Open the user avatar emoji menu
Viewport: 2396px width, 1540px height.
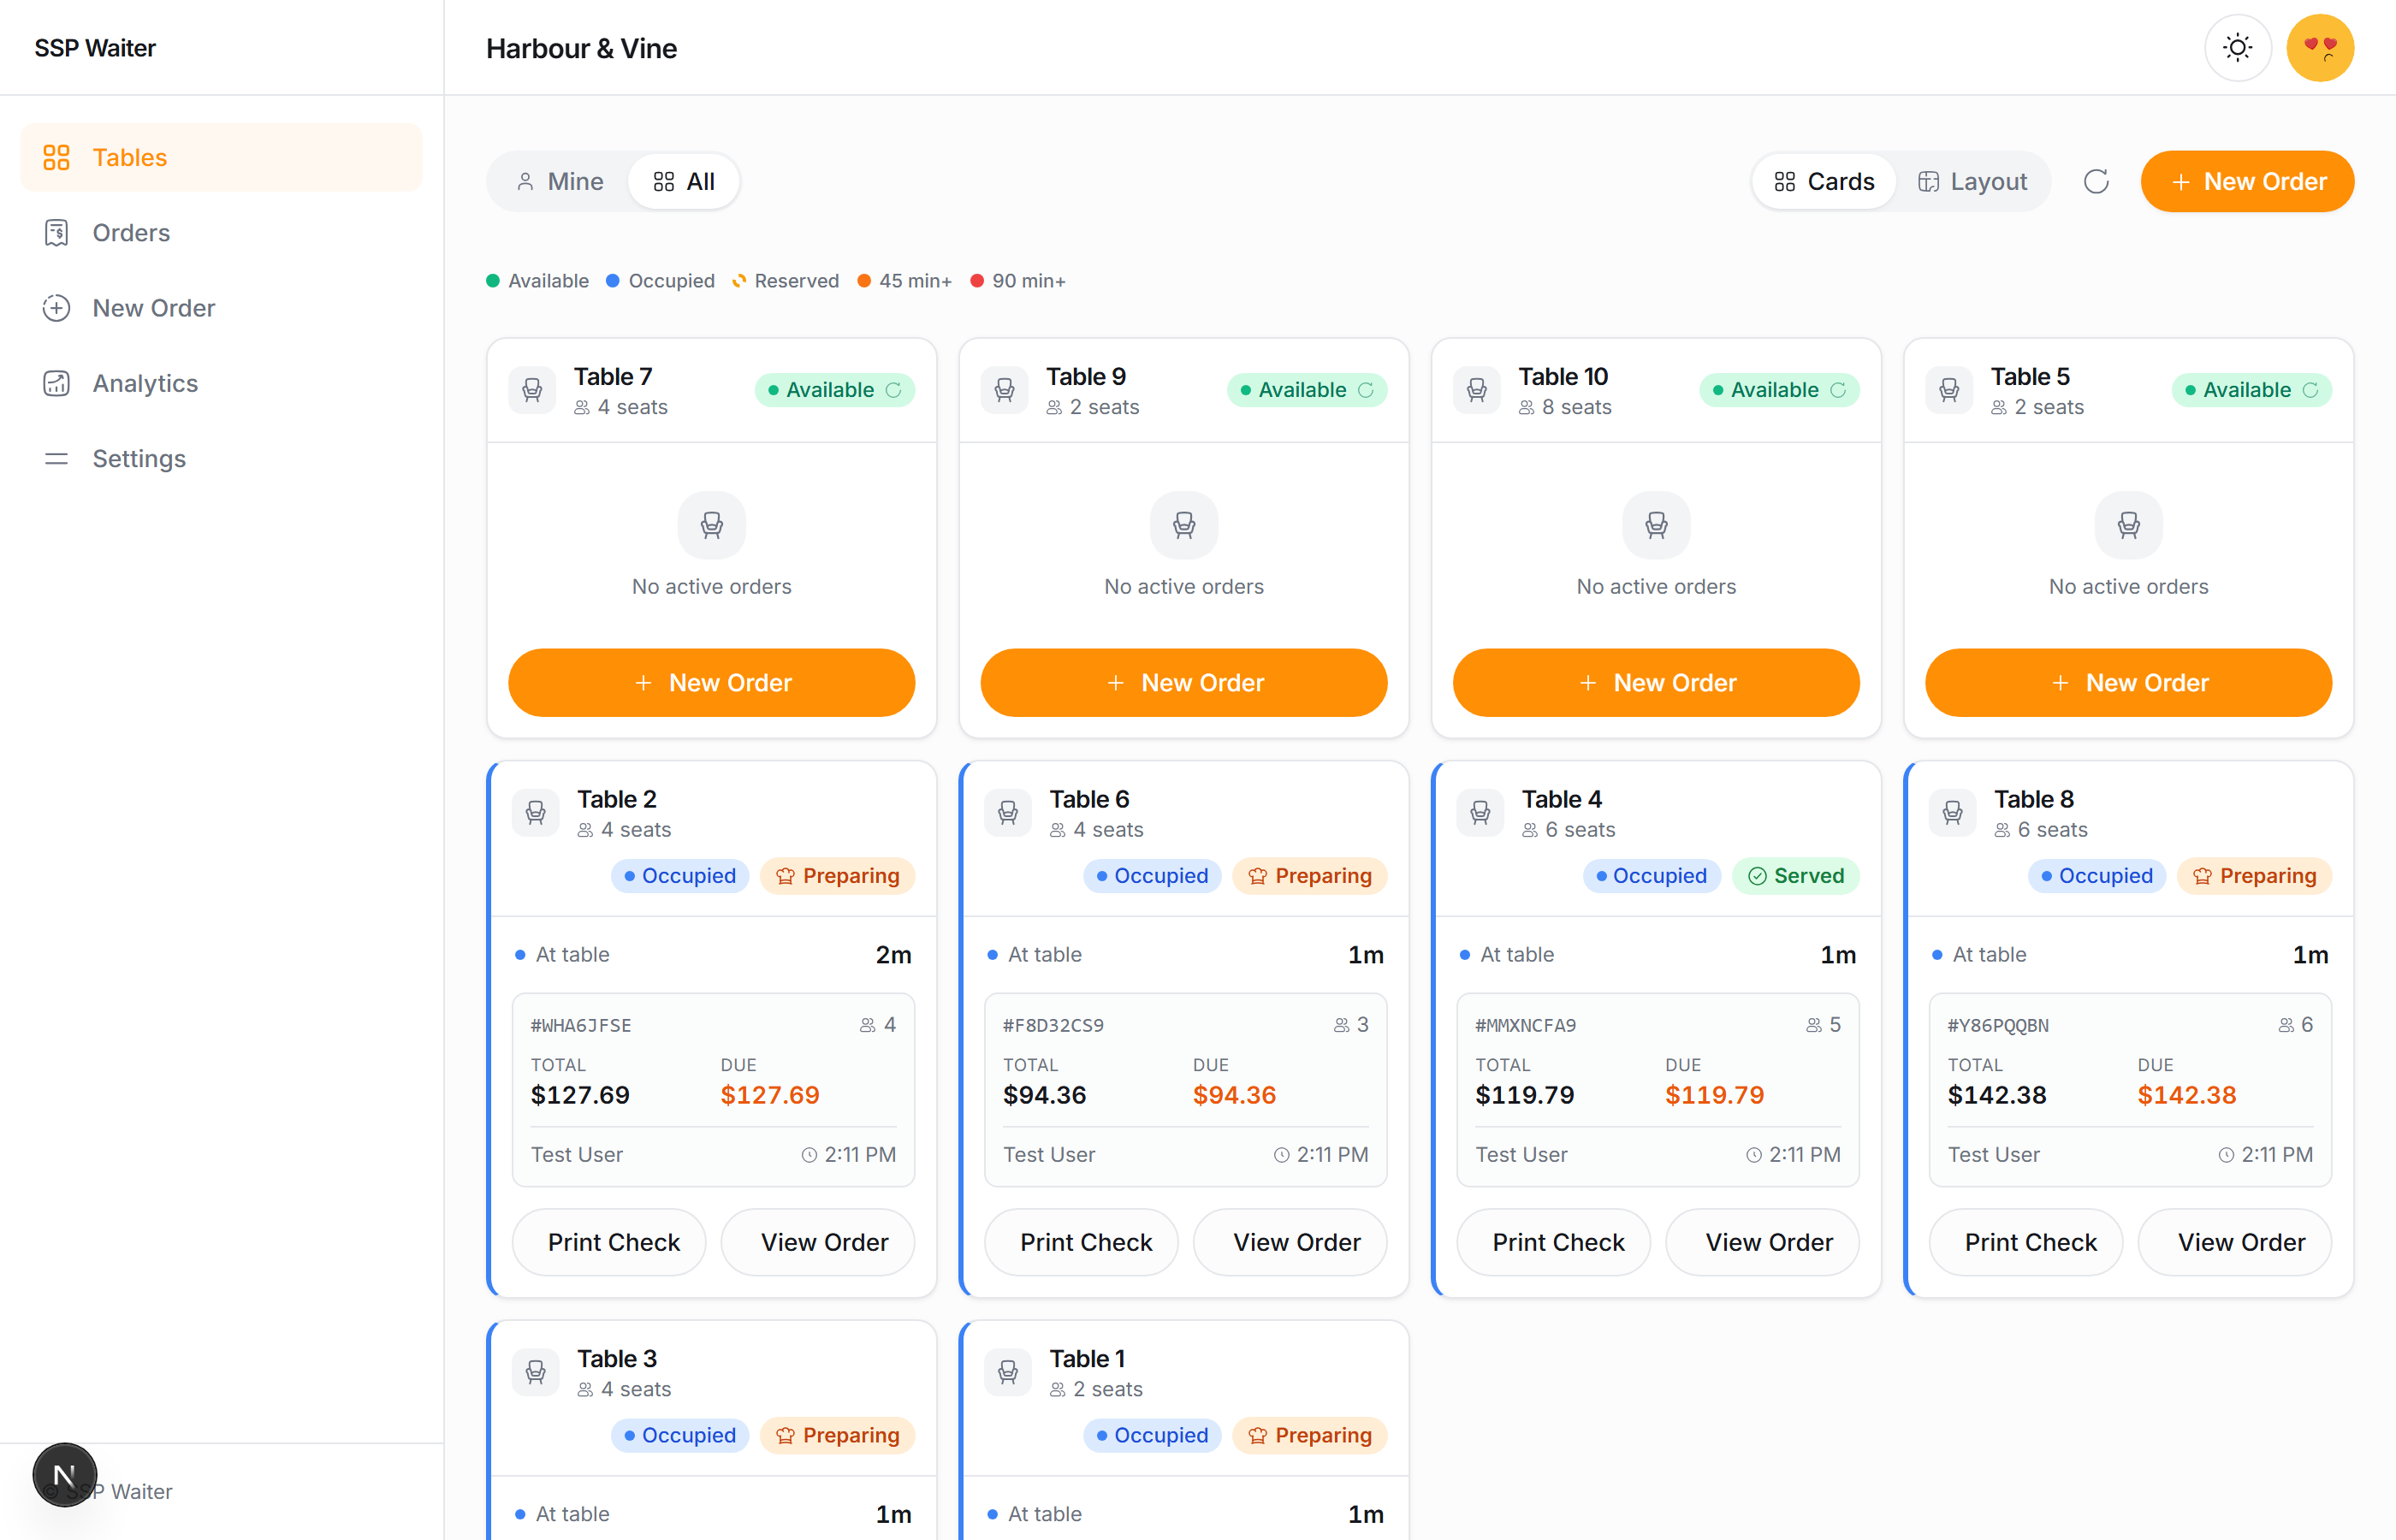tap(2320, 47)
